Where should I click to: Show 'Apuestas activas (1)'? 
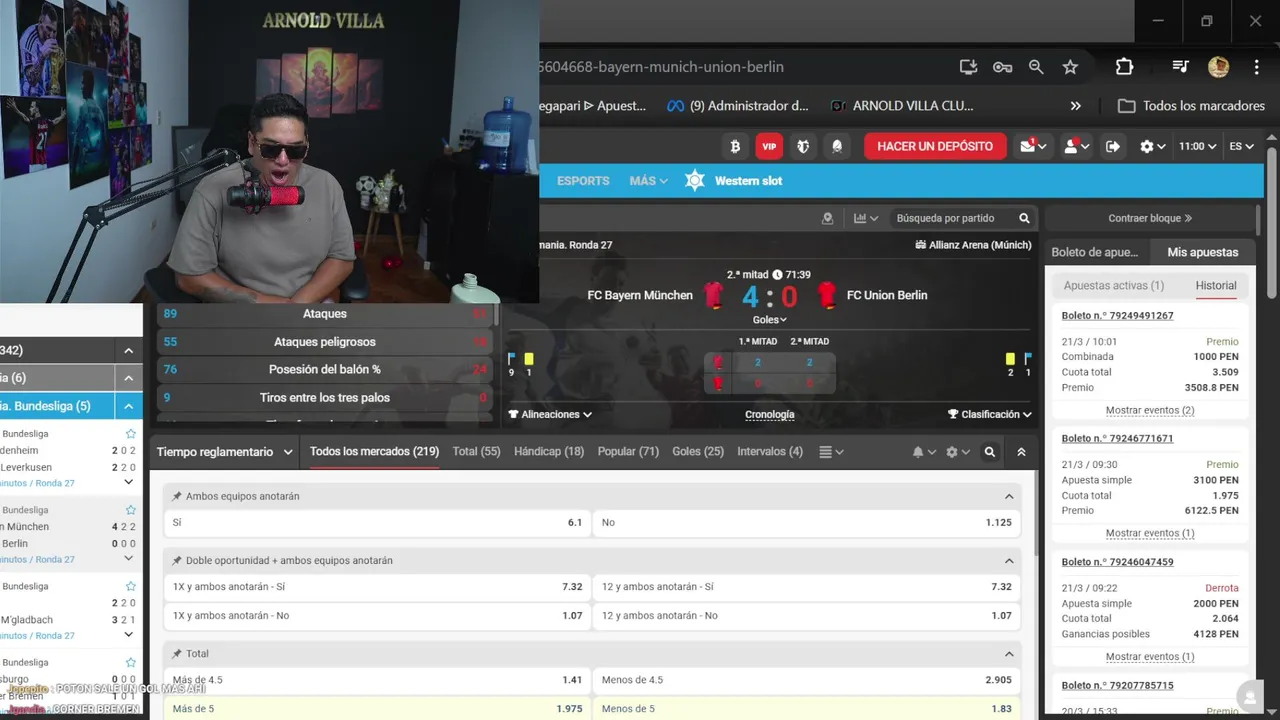[x=1114, y=286]
